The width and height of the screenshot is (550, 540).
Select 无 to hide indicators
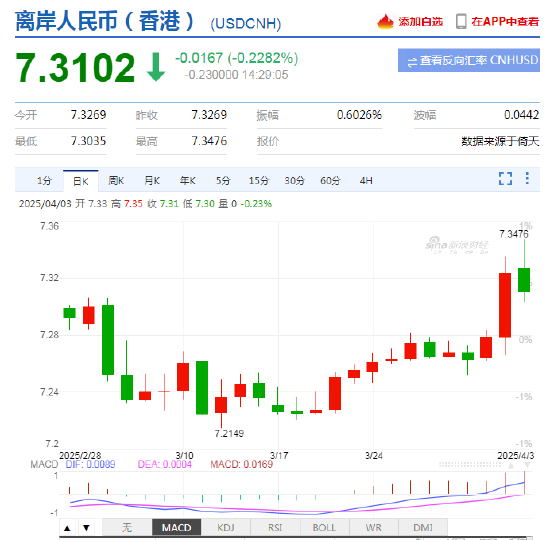[x=127, y=528]
